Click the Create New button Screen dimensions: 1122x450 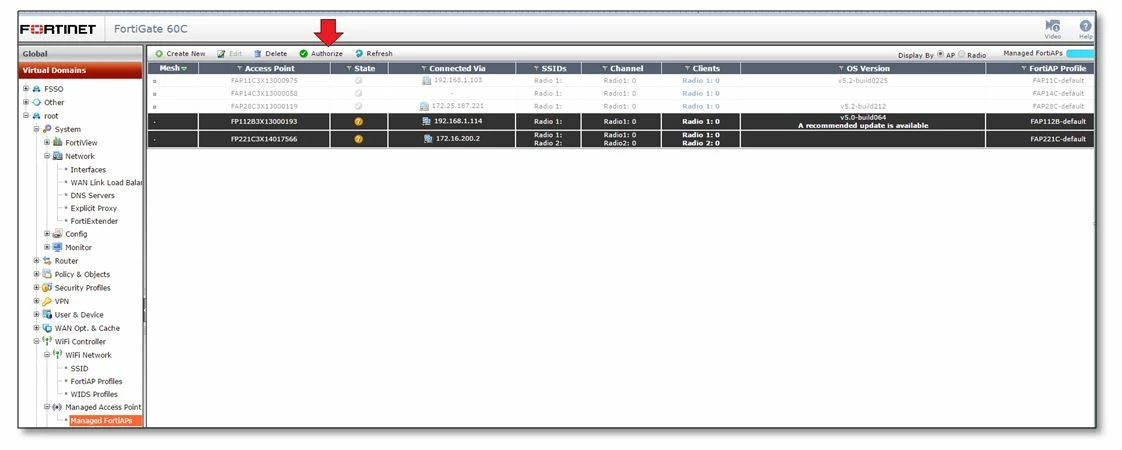(x=180, y=54)
